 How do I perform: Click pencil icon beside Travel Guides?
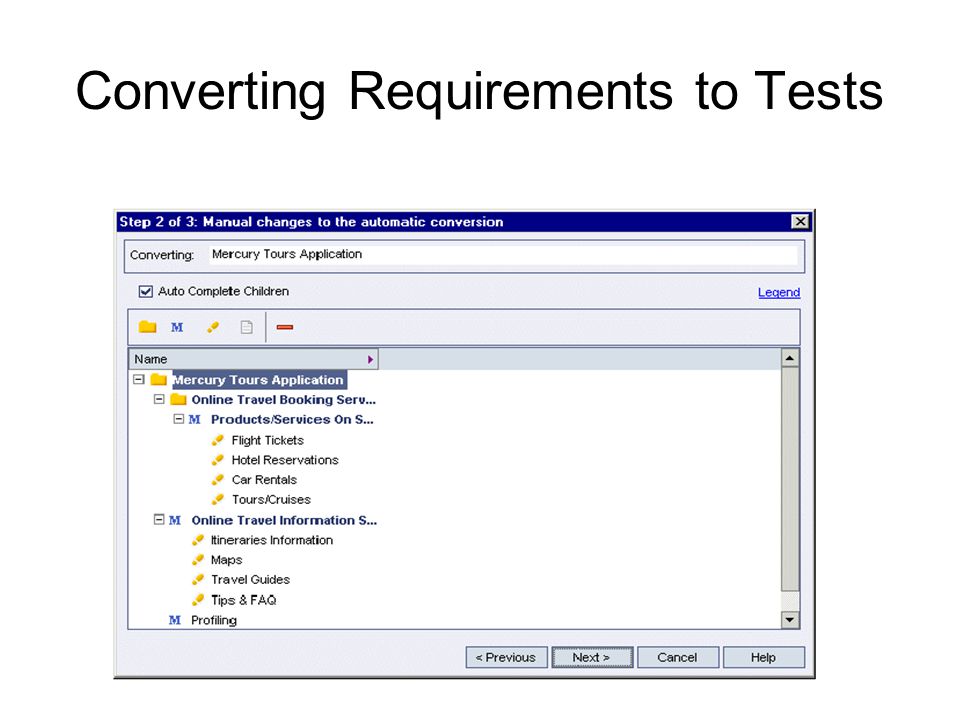click(x=198, y=579)
